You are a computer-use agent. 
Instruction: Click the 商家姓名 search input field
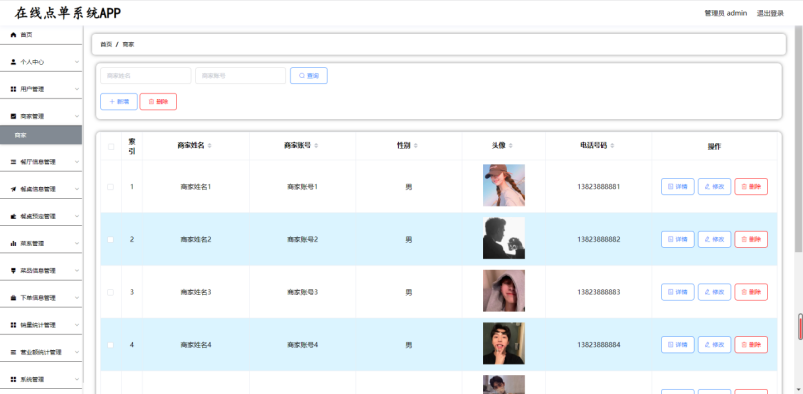145,76
